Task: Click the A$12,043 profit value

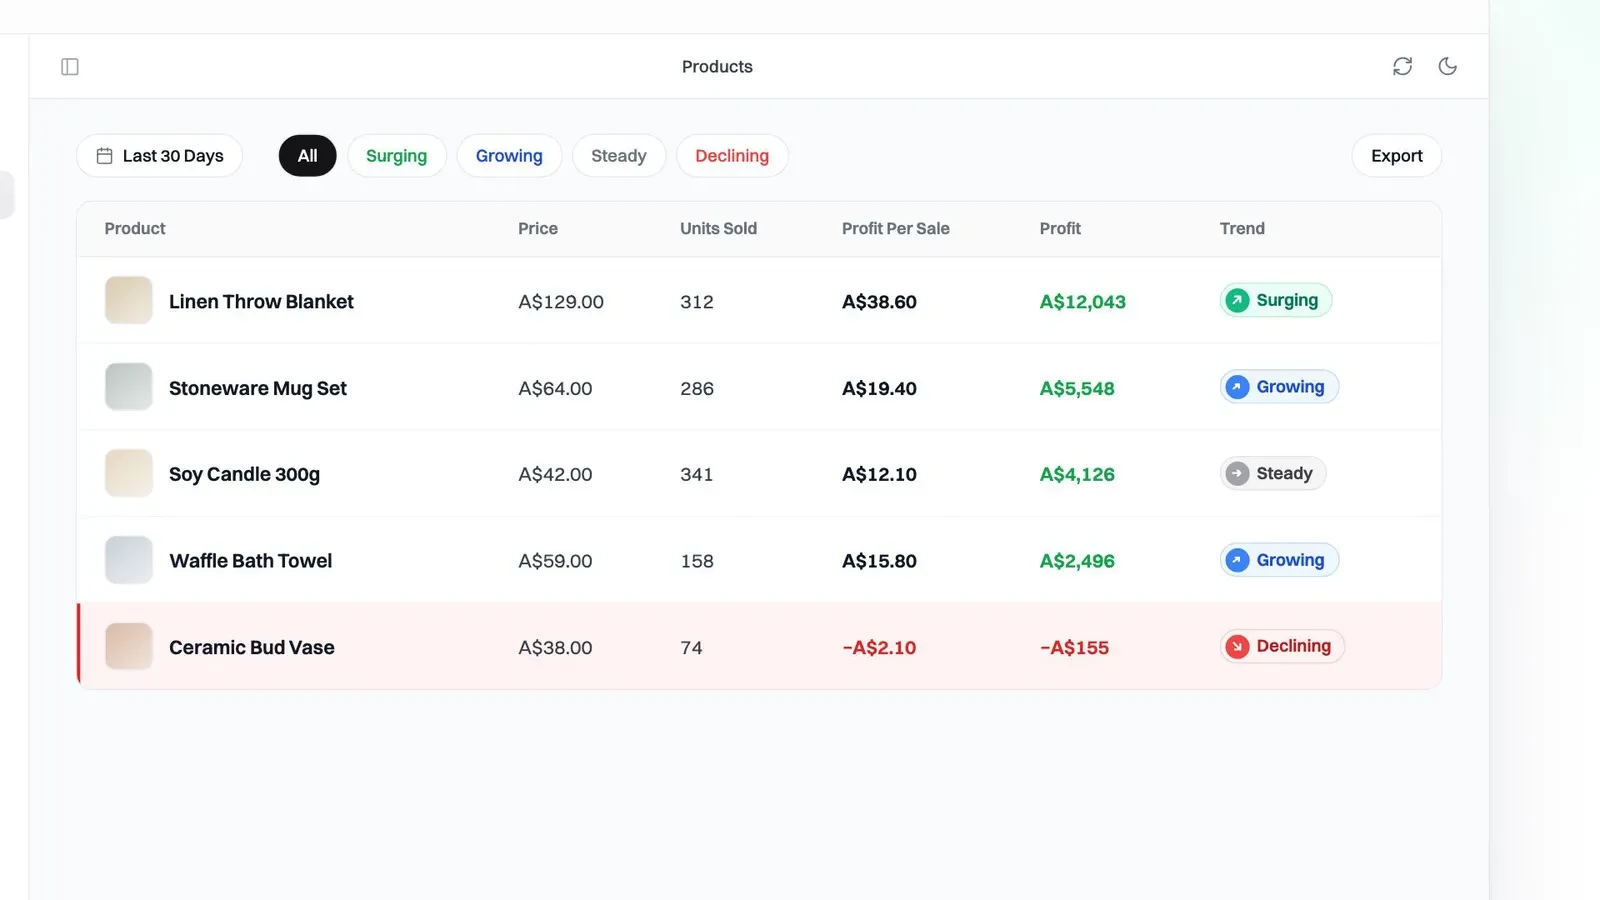Action: (1082, 302)
